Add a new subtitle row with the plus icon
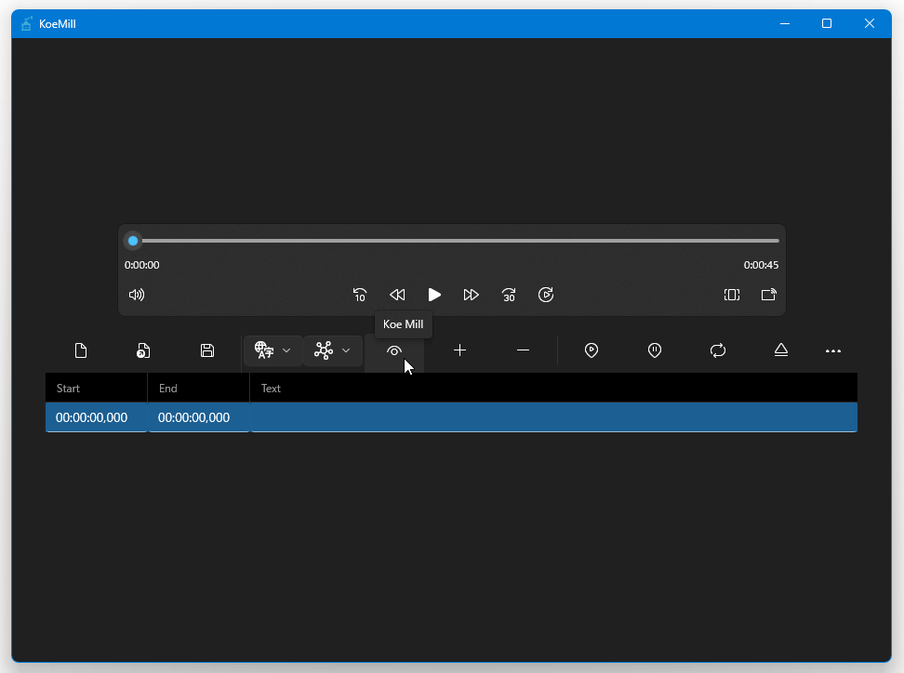This screenshot has width=904, height=673. (460, 351)
